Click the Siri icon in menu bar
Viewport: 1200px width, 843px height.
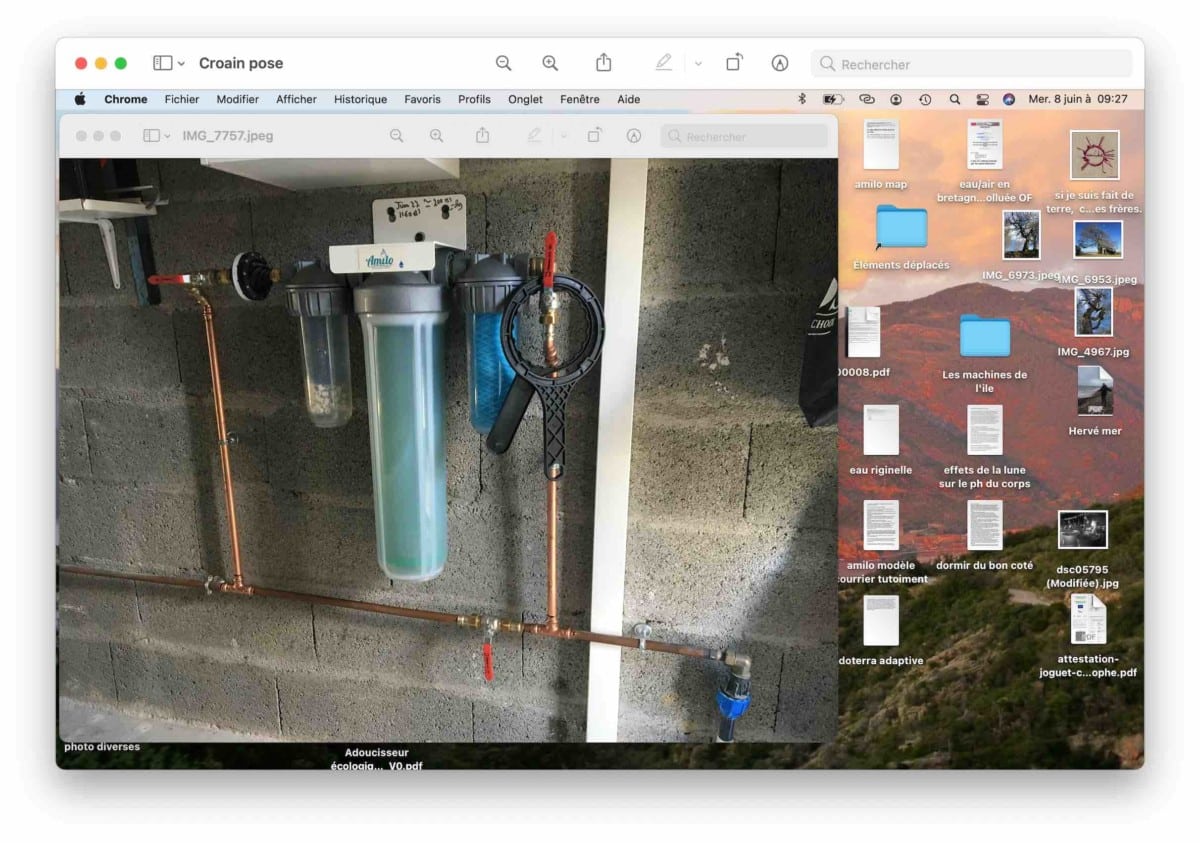pos(1009,99)
